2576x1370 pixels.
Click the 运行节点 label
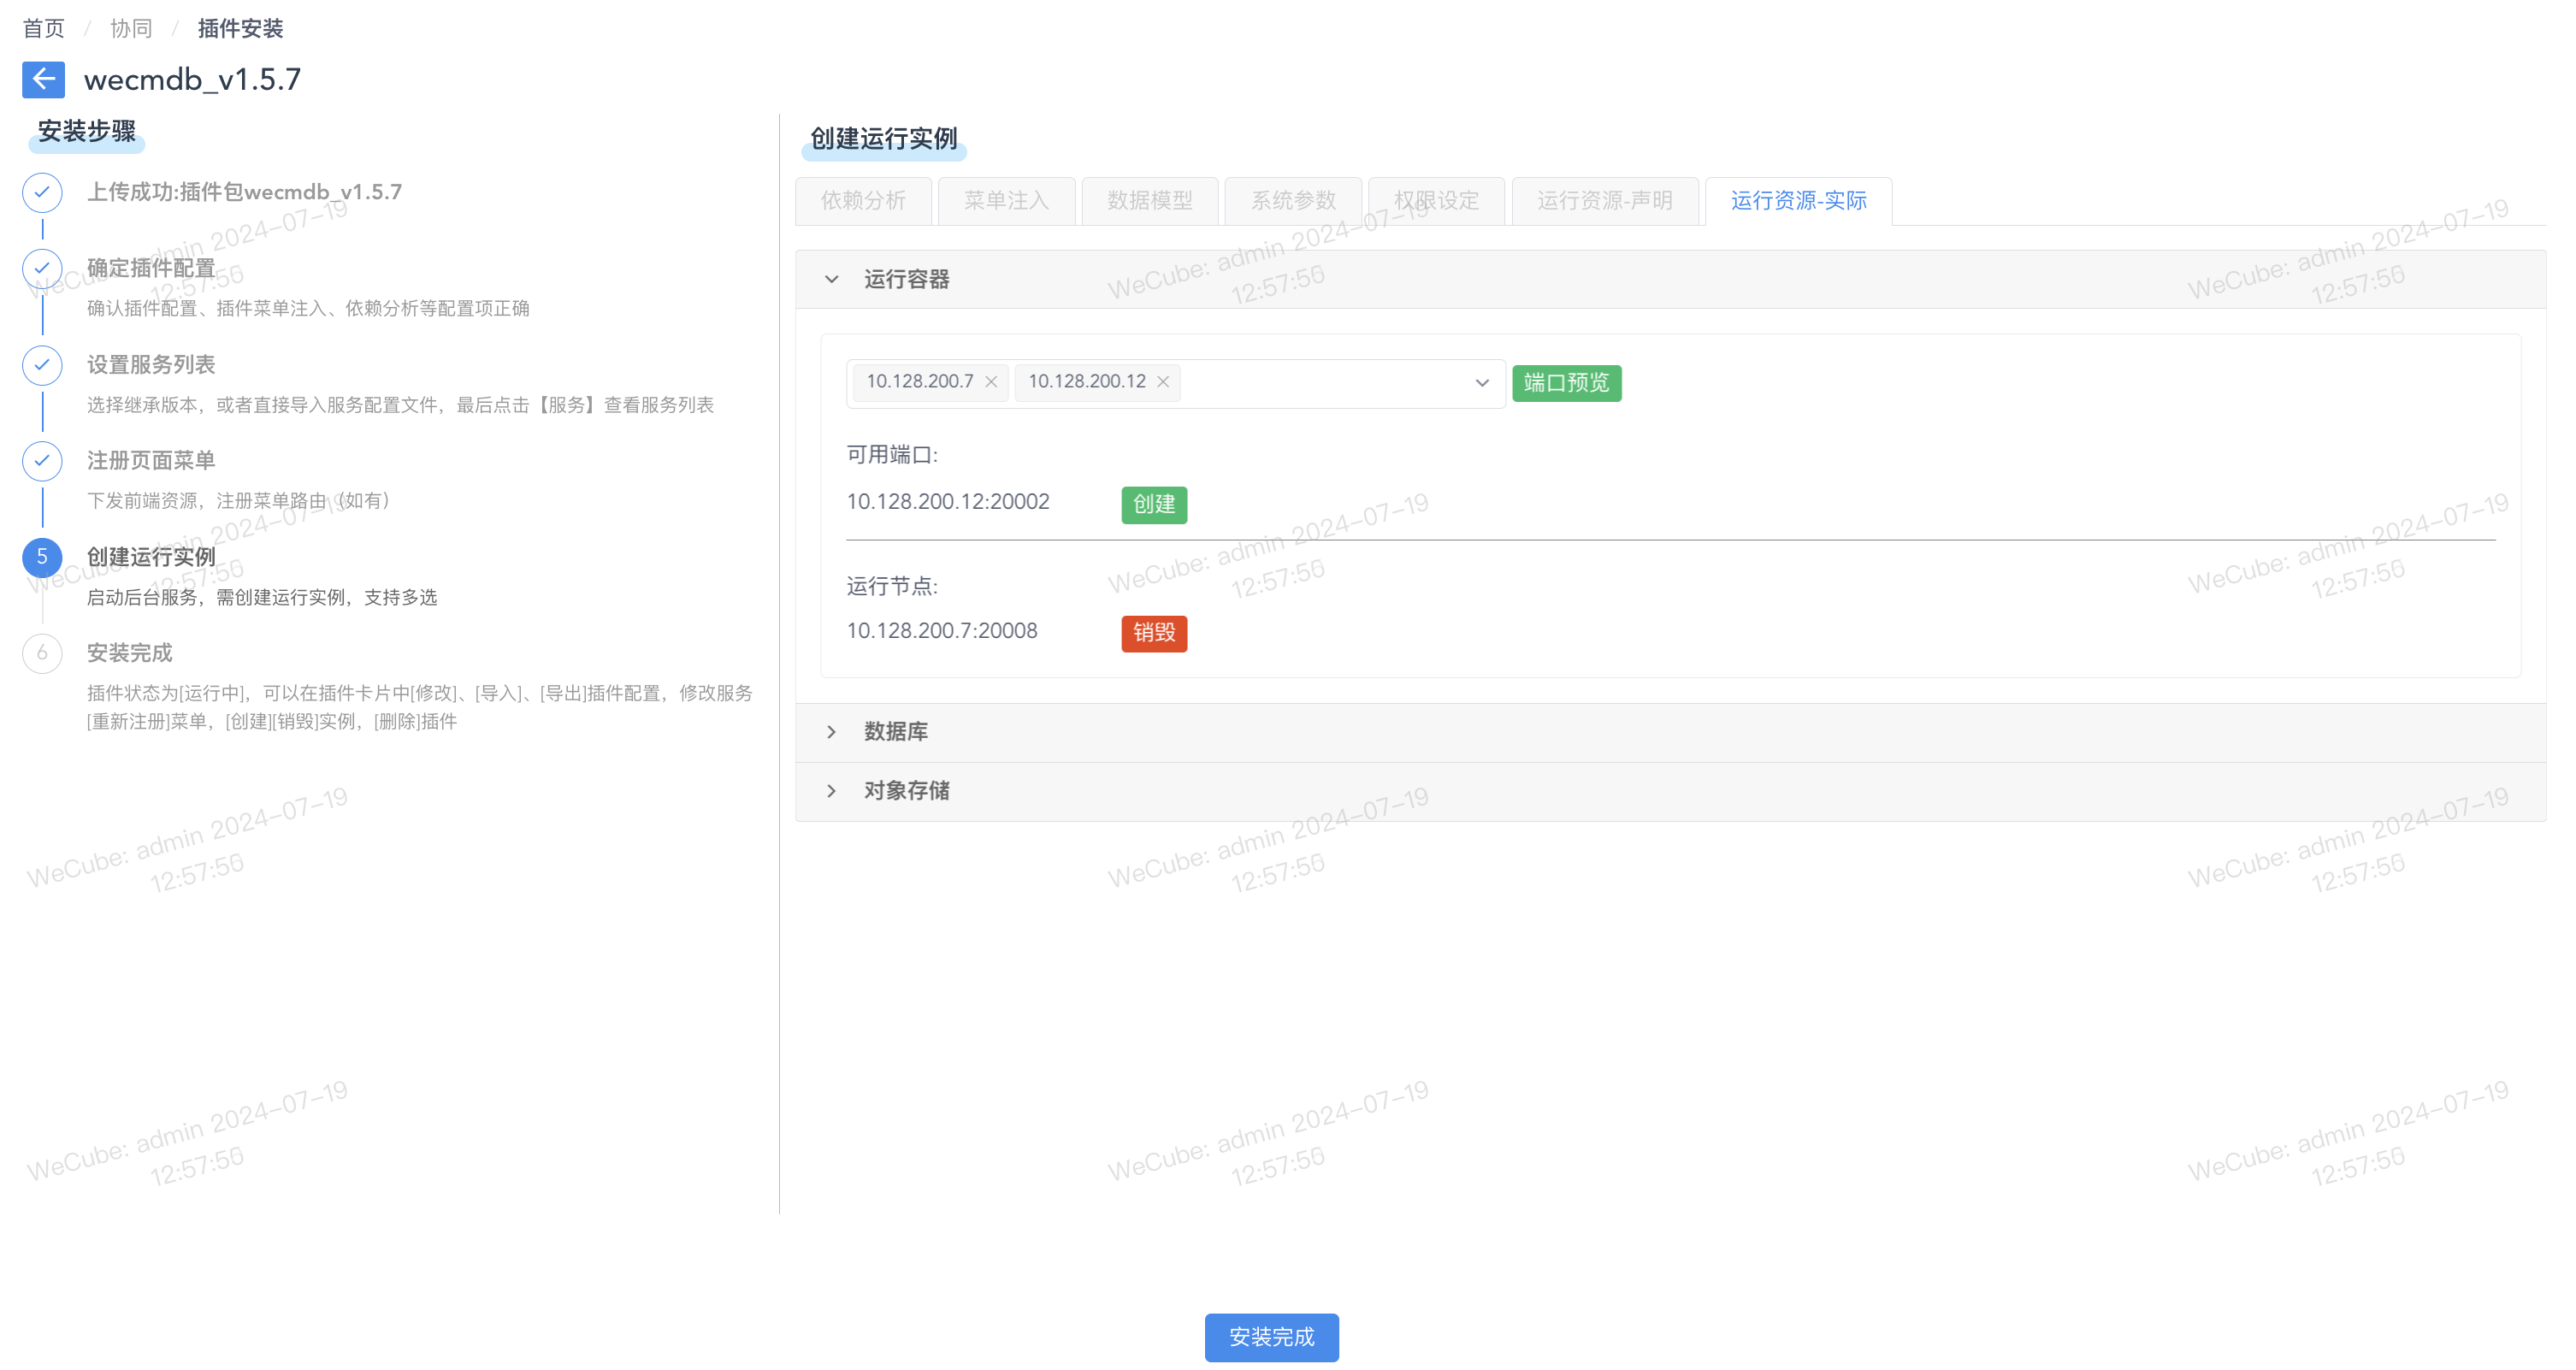coord(892,586)
